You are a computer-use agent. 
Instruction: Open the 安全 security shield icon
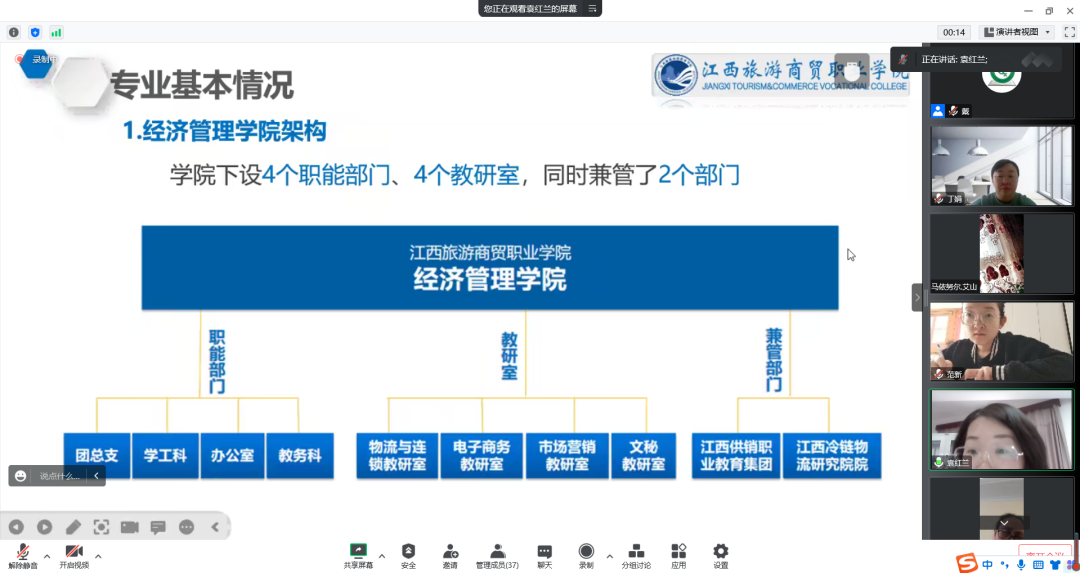point(408,555)
